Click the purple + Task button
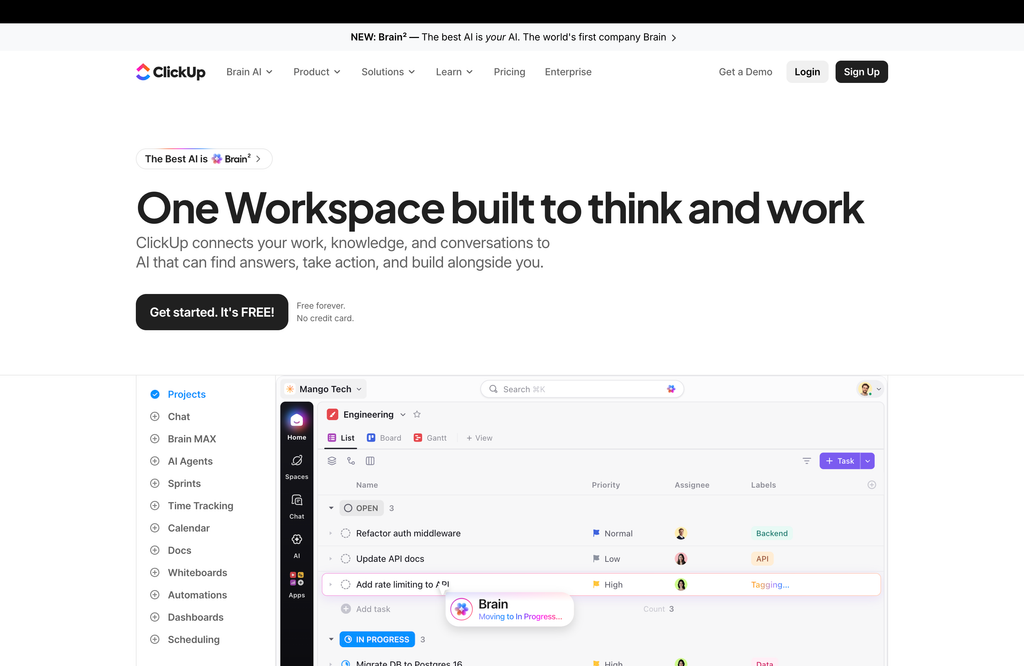The width and height of the screenshot is (1024, 666). point(840,461)
